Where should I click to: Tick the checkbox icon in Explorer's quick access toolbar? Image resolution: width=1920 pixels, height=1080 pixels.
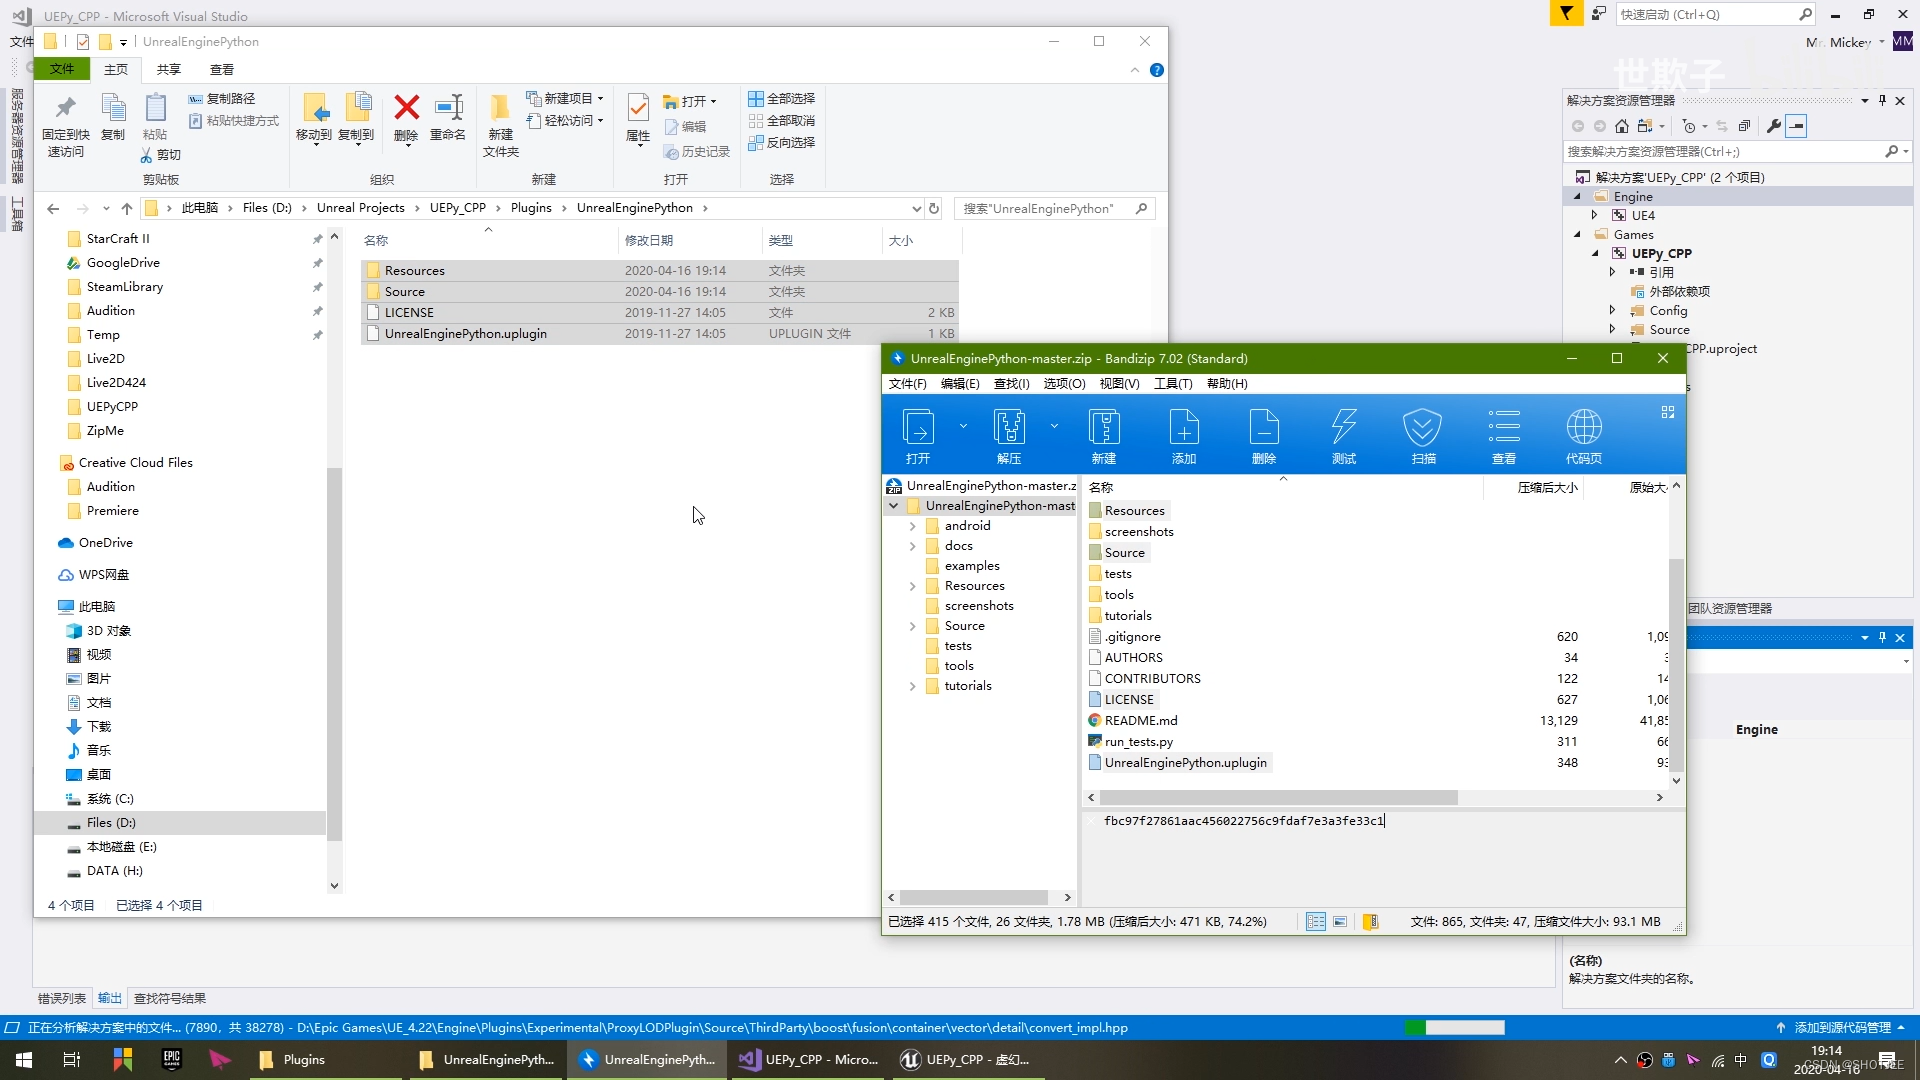pos(83,42)
